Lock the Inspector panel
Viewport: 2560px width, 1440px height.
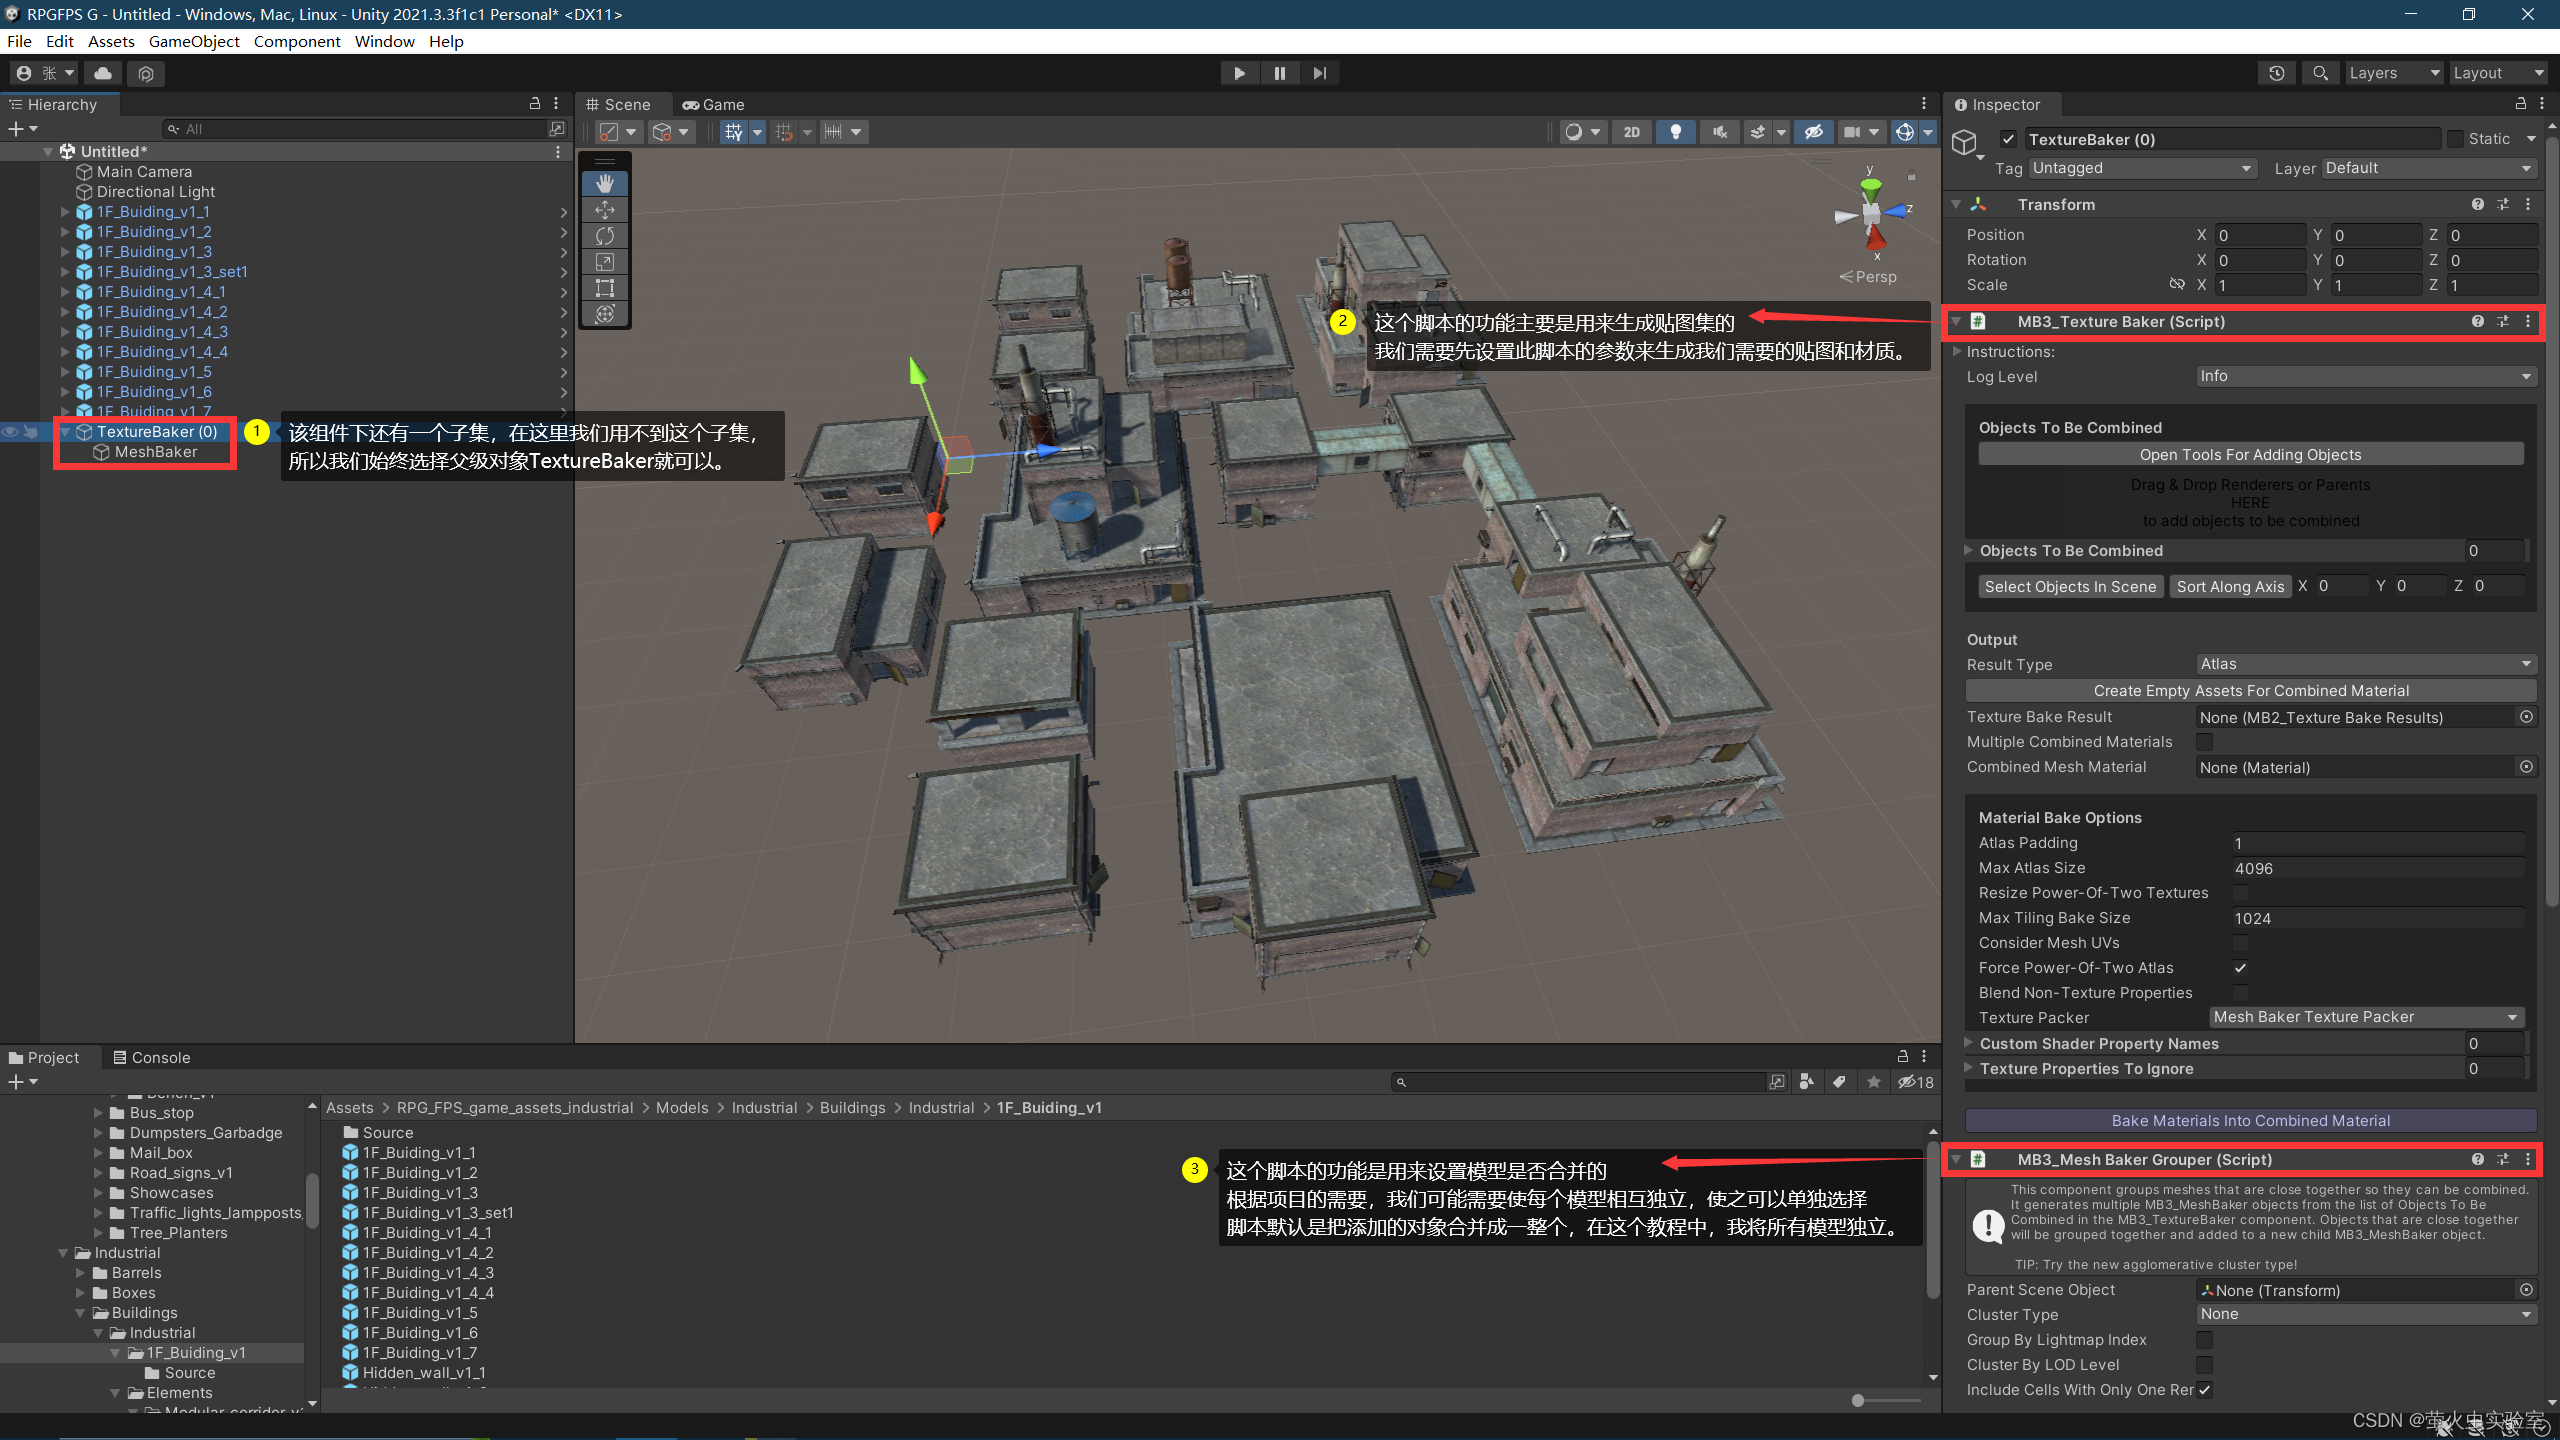point(2521,104)
